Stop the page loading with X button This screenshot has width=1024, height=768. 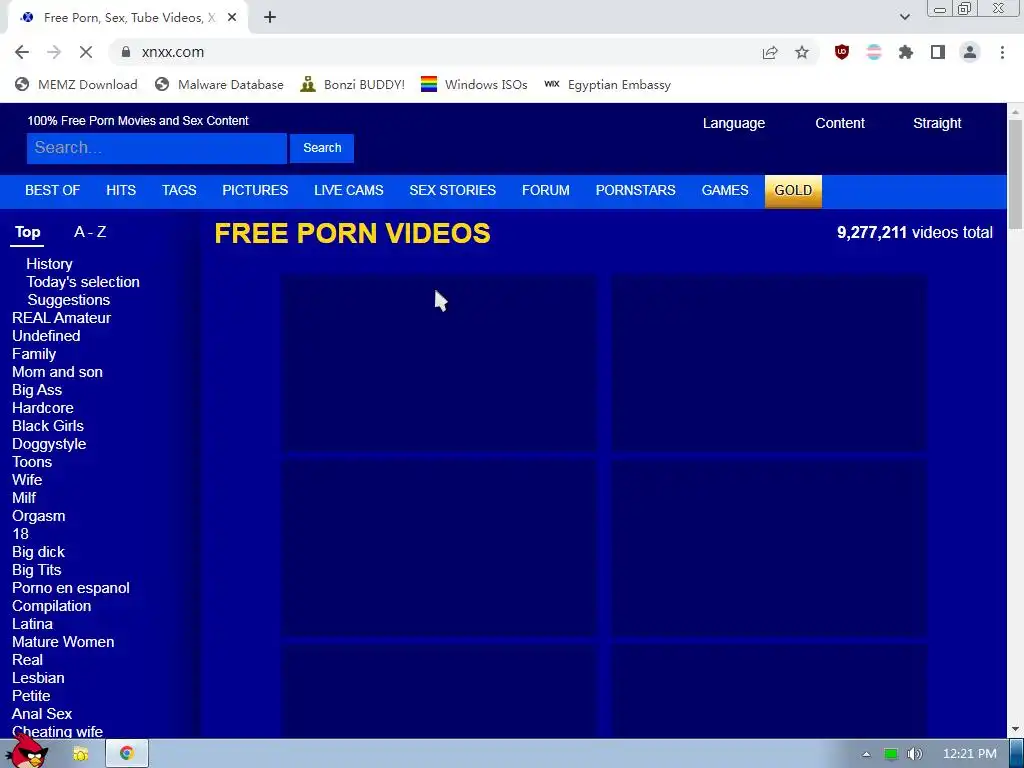tap(86, 52)
